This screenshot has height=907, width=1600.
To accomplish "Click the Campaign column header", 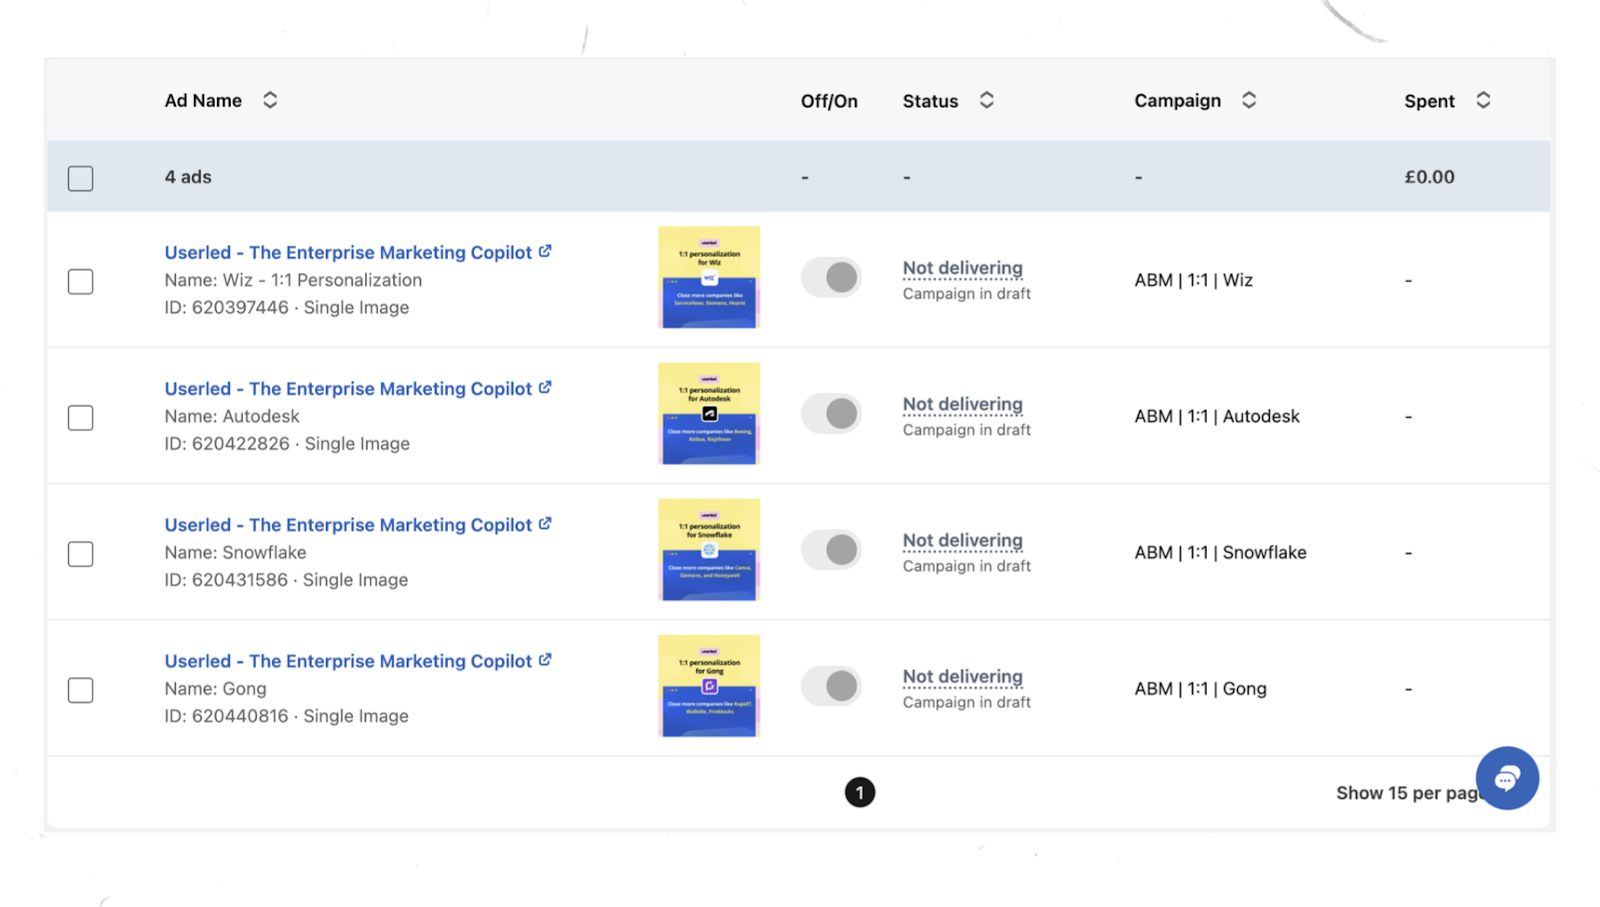I will (1177, 100).
